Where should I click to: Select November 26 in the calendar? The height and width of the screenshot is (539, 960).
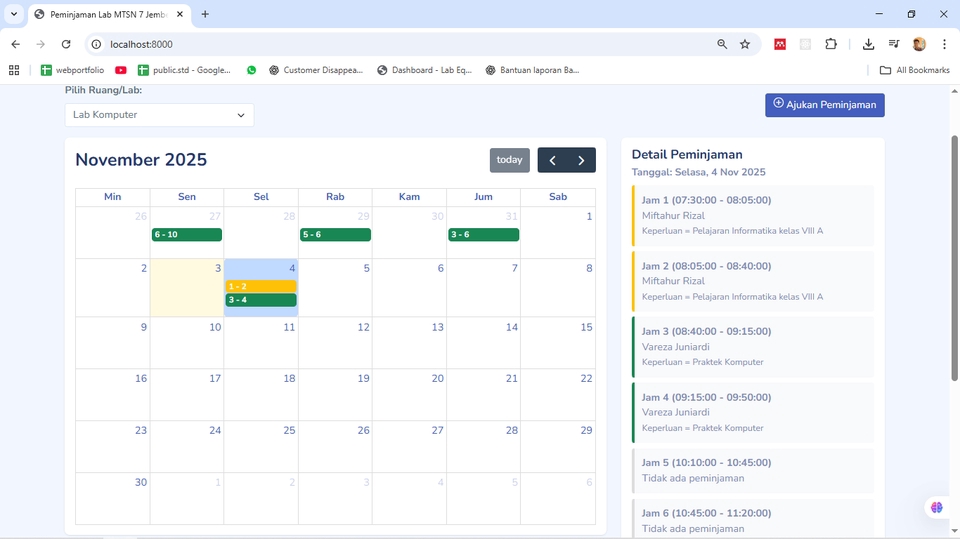336,446
